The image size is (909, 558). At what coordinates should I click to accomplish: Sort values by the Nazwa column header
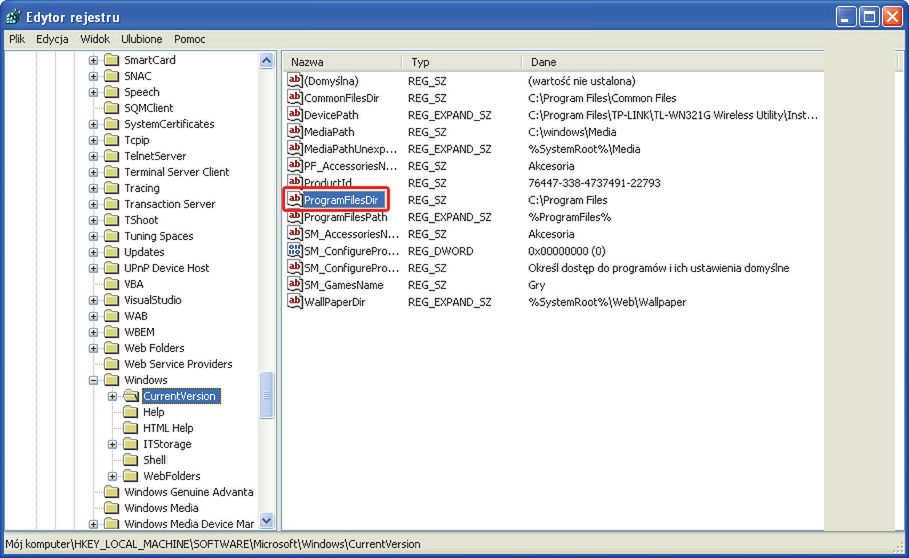(342, 62)
